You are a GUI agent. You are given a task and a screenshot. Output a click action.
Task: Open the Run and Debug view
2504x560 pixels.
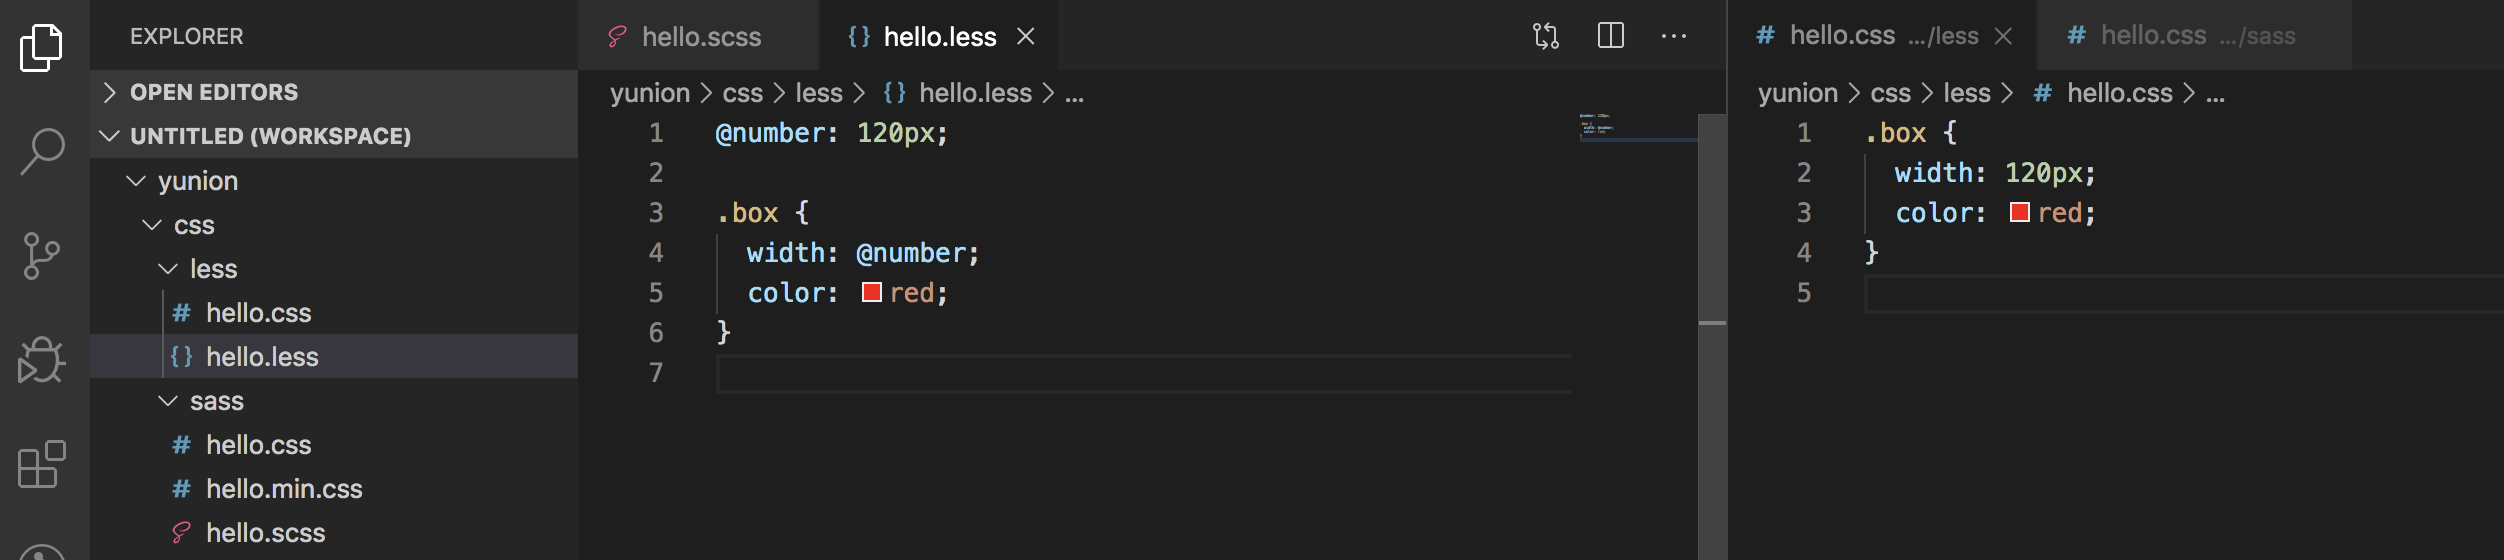pos(42,360)
